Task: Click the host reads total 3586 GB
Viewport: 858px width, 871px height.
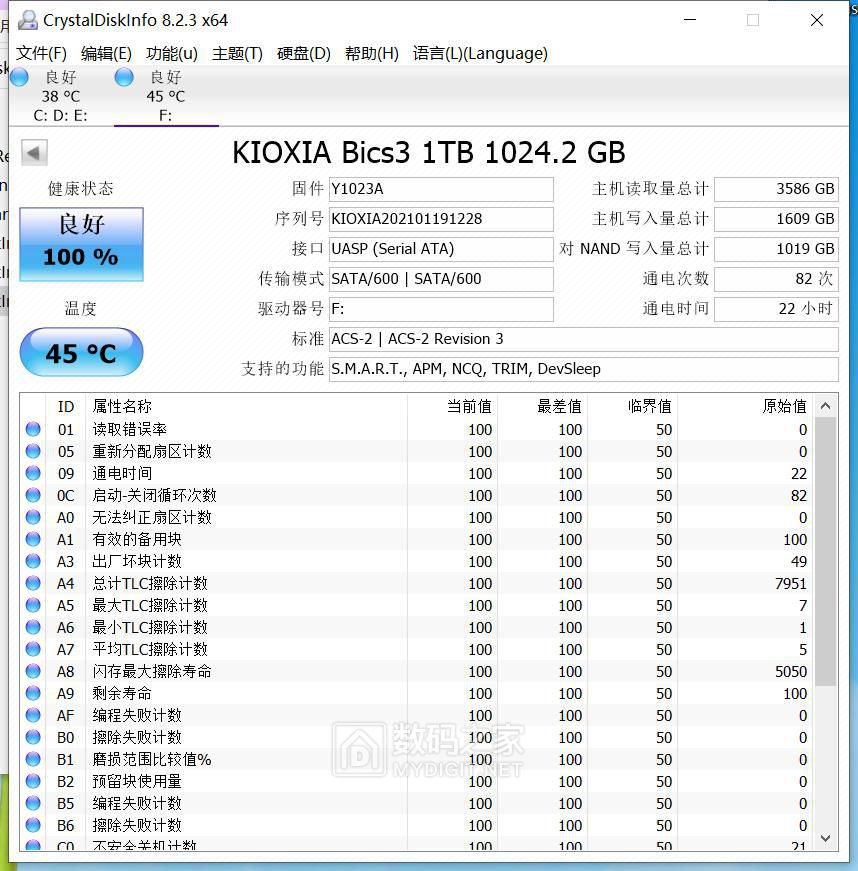Action: tap(776, 189)
